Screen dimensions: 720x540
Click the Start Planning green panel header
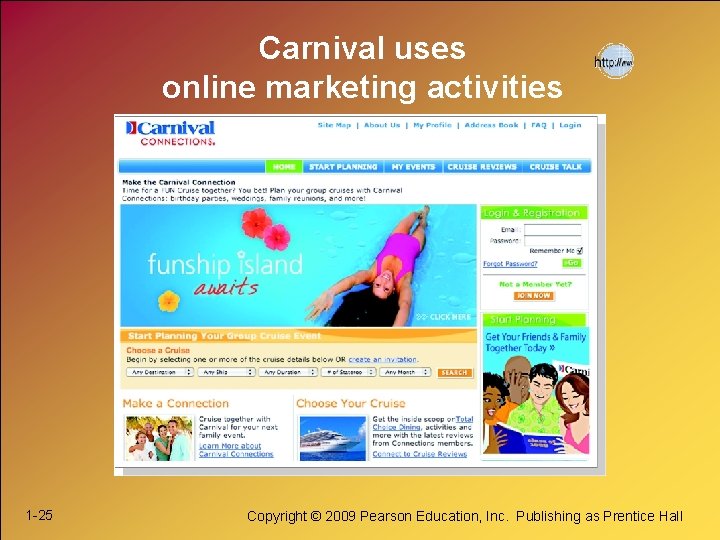[534, 320]
